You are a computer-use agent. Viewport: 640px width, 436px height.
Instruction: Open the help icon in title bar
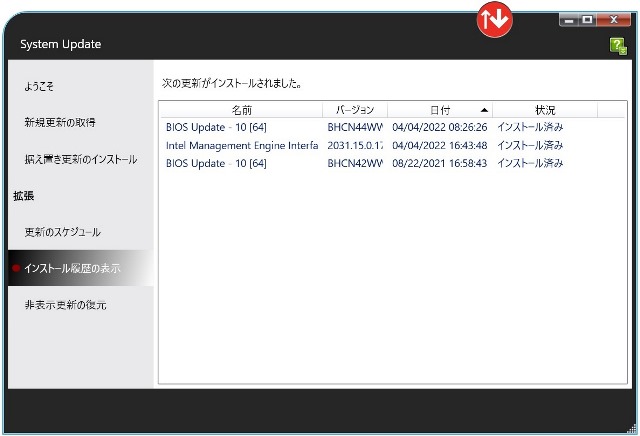tap(618, 46)
